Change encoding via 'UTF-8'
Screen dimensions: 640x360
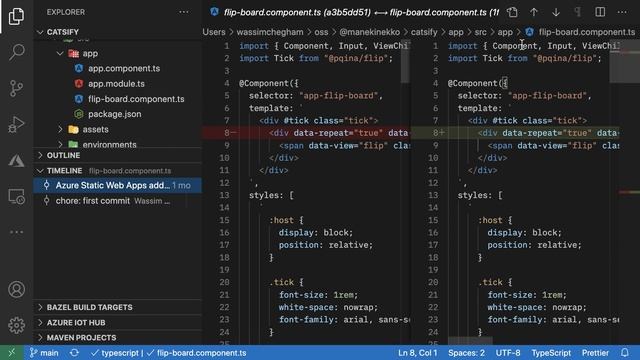(x=508, y=353)
